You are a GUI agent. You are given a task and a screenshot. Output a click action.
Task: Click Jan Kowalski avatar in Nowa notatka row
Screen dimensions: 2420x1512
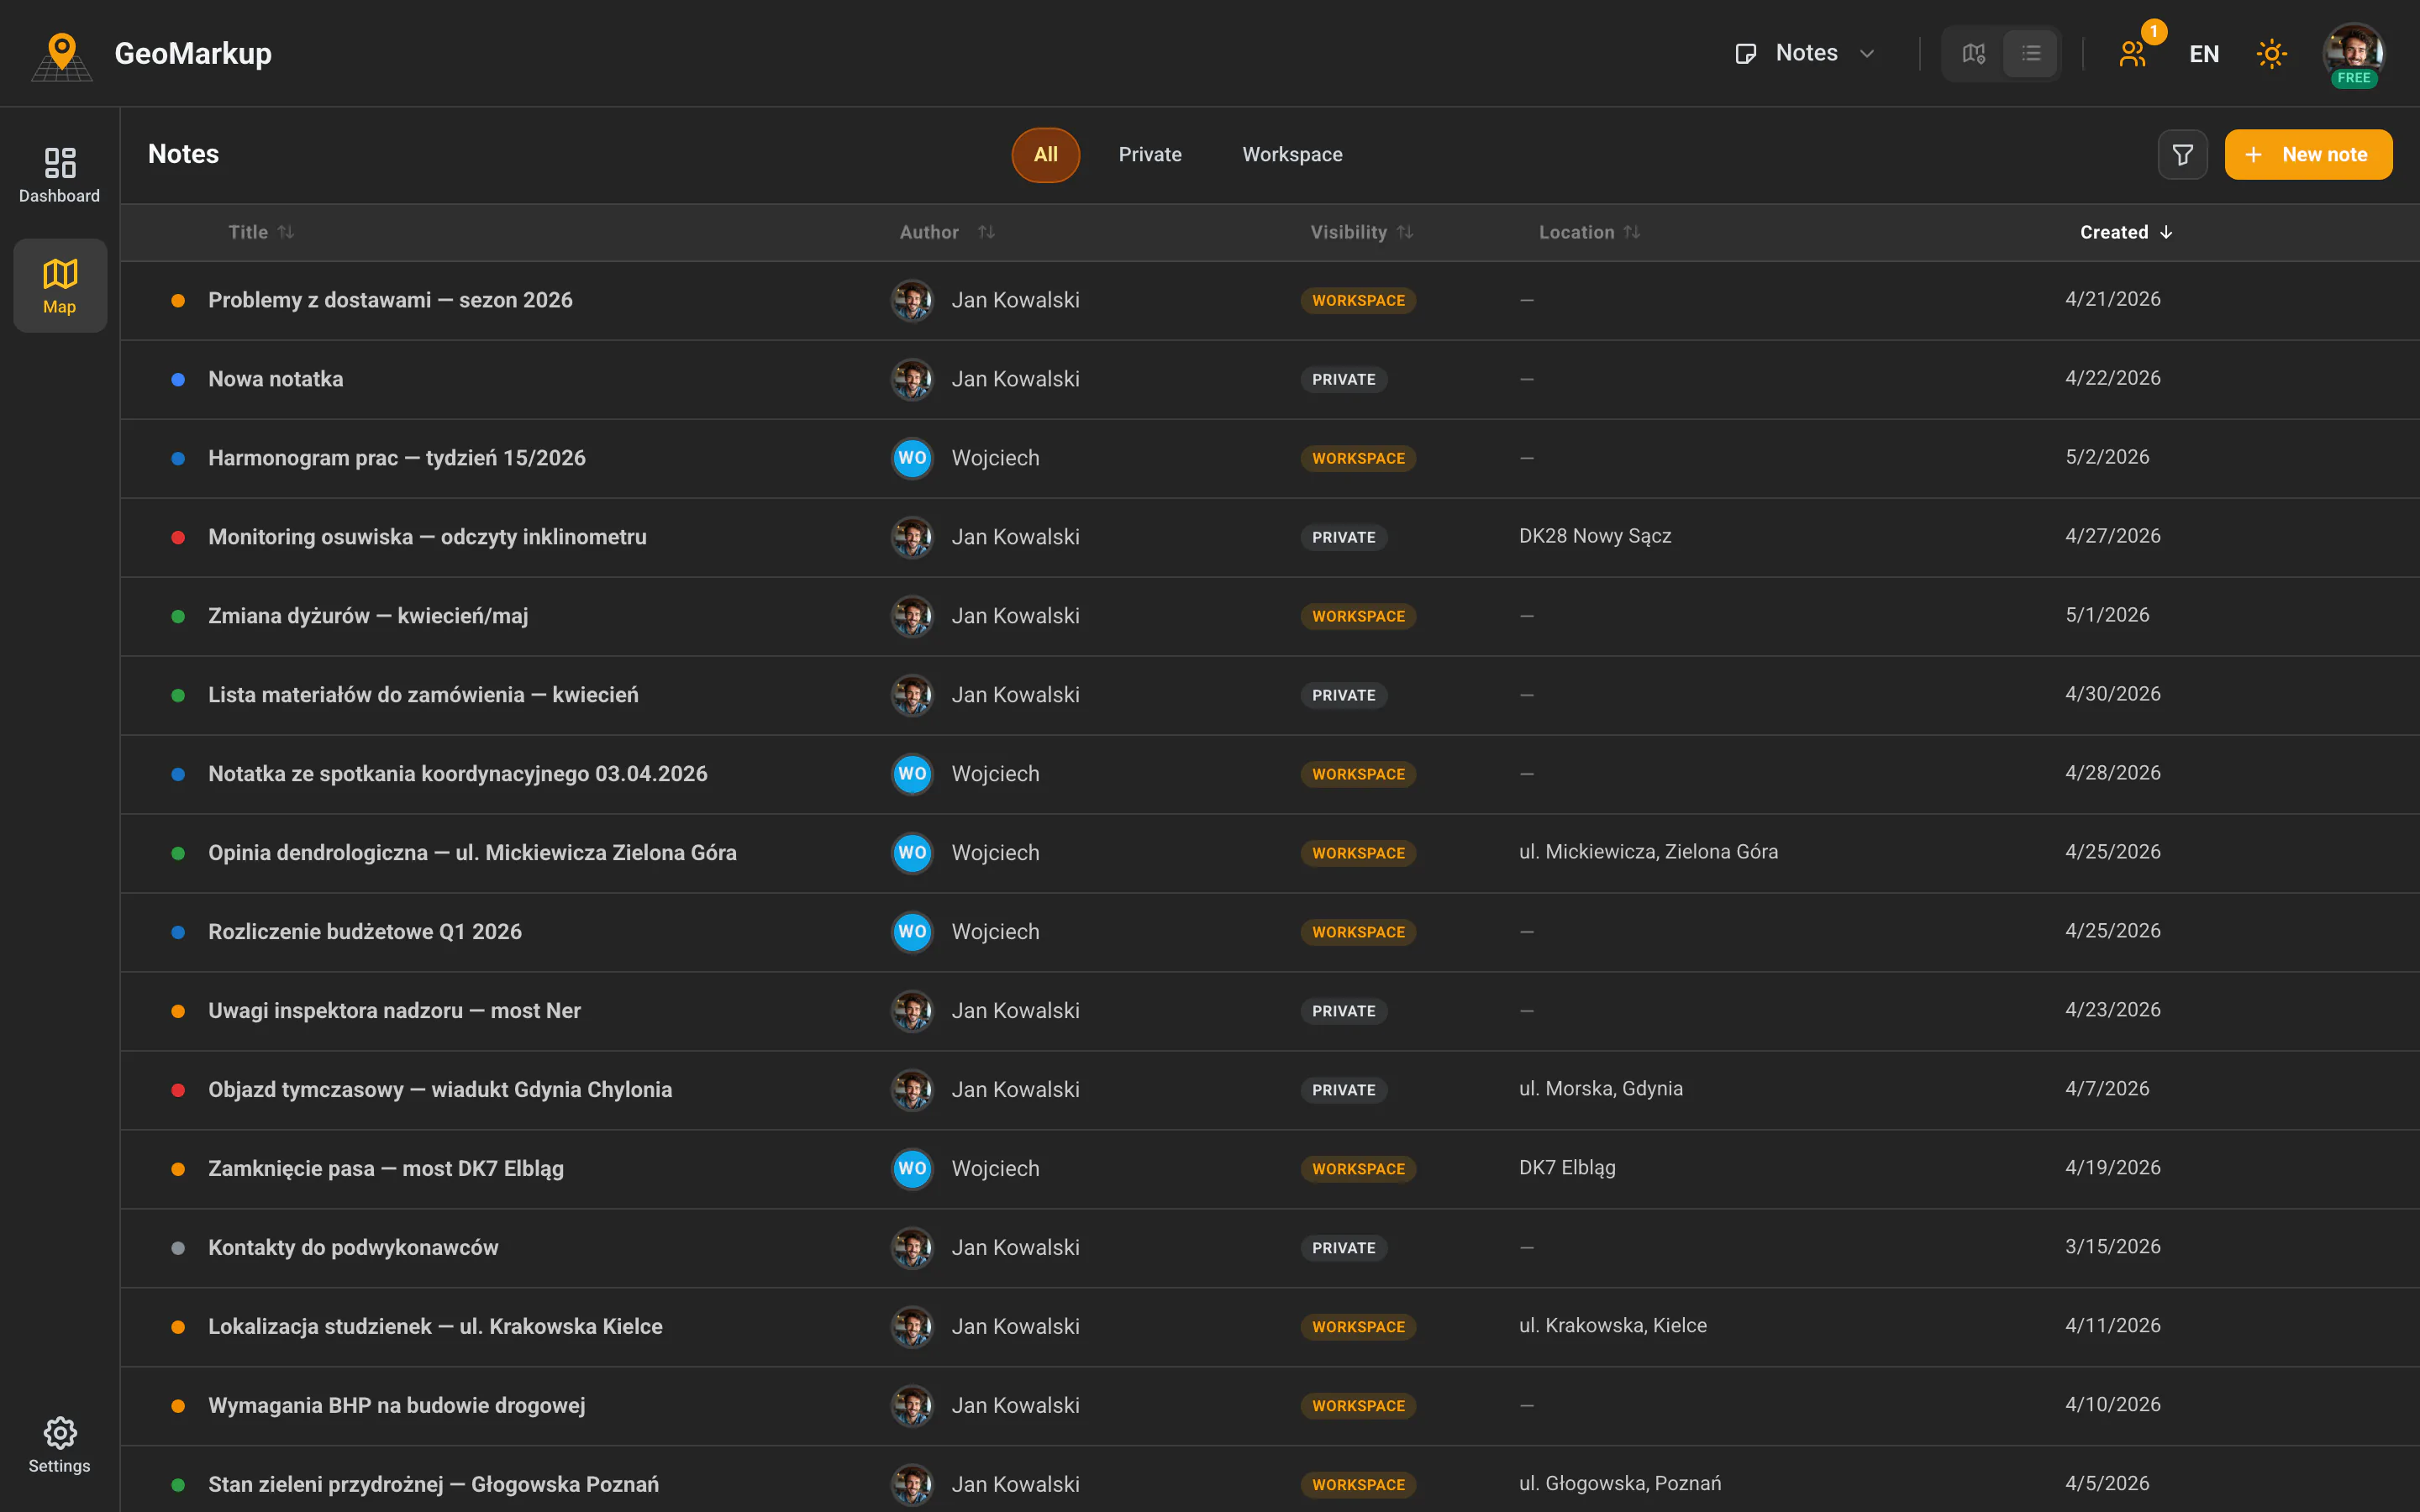pos(912,379)
